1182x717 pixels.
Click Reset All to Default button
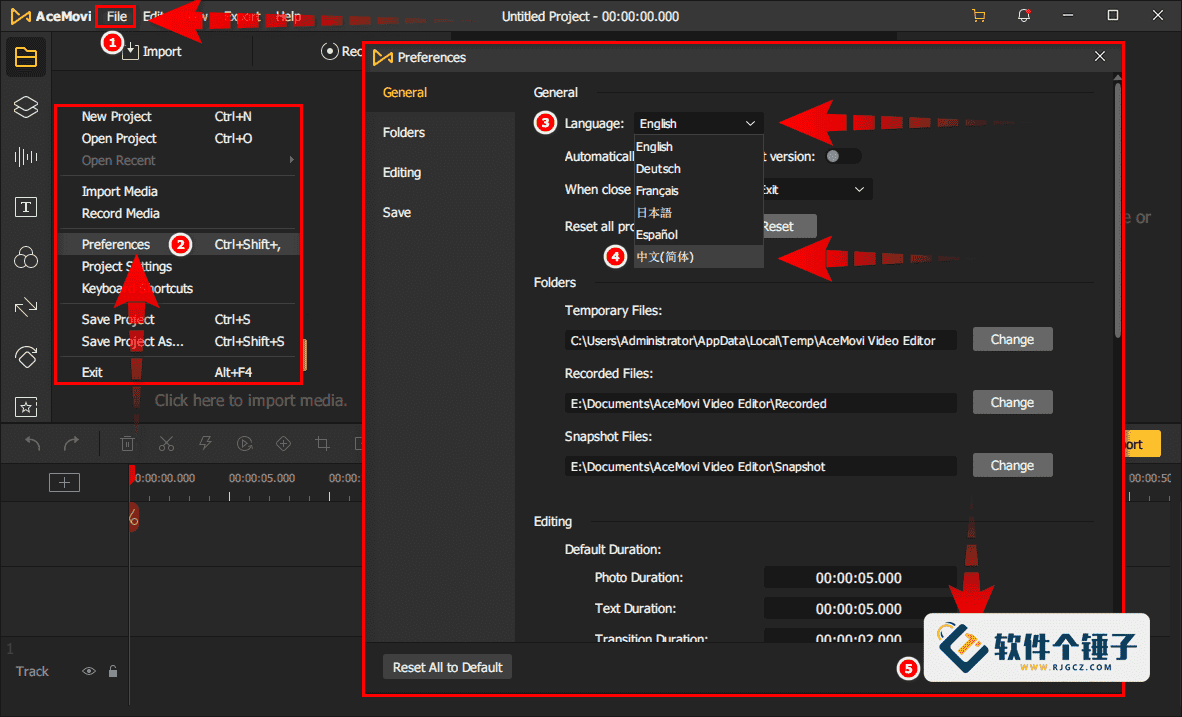pyautogui.click(x=447, y=667)
